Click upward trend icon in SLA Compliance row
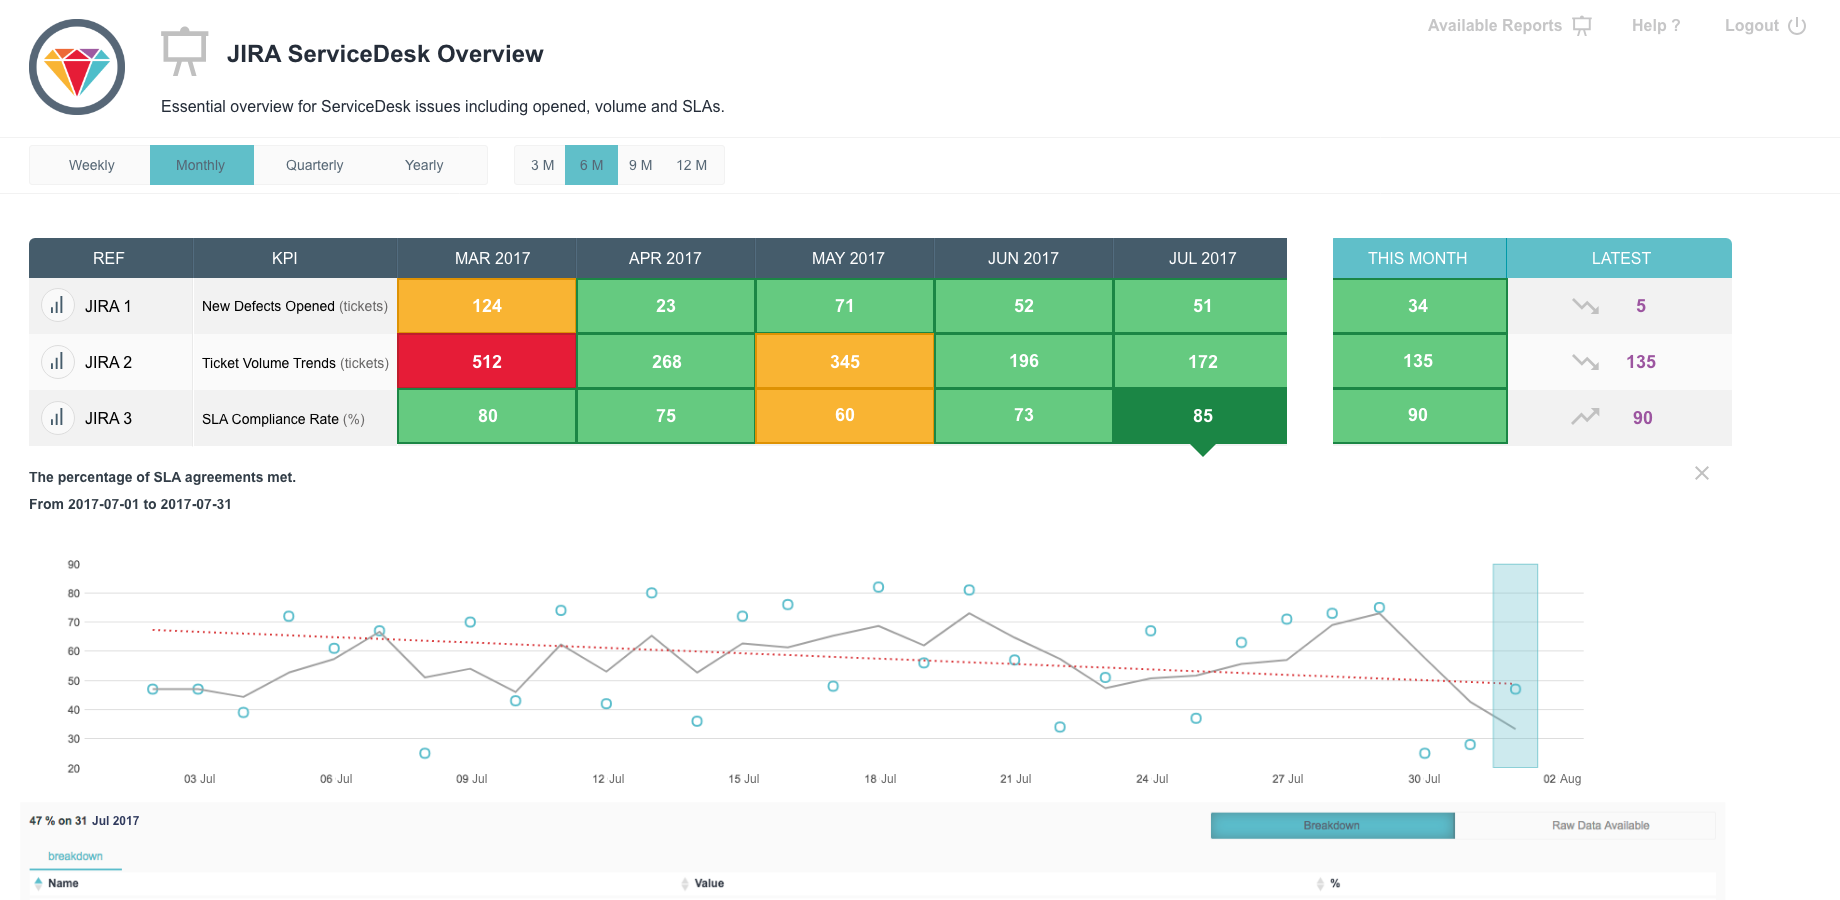Image resolution: width=1840 pixels, height=900 pixels. (1585, 417)
